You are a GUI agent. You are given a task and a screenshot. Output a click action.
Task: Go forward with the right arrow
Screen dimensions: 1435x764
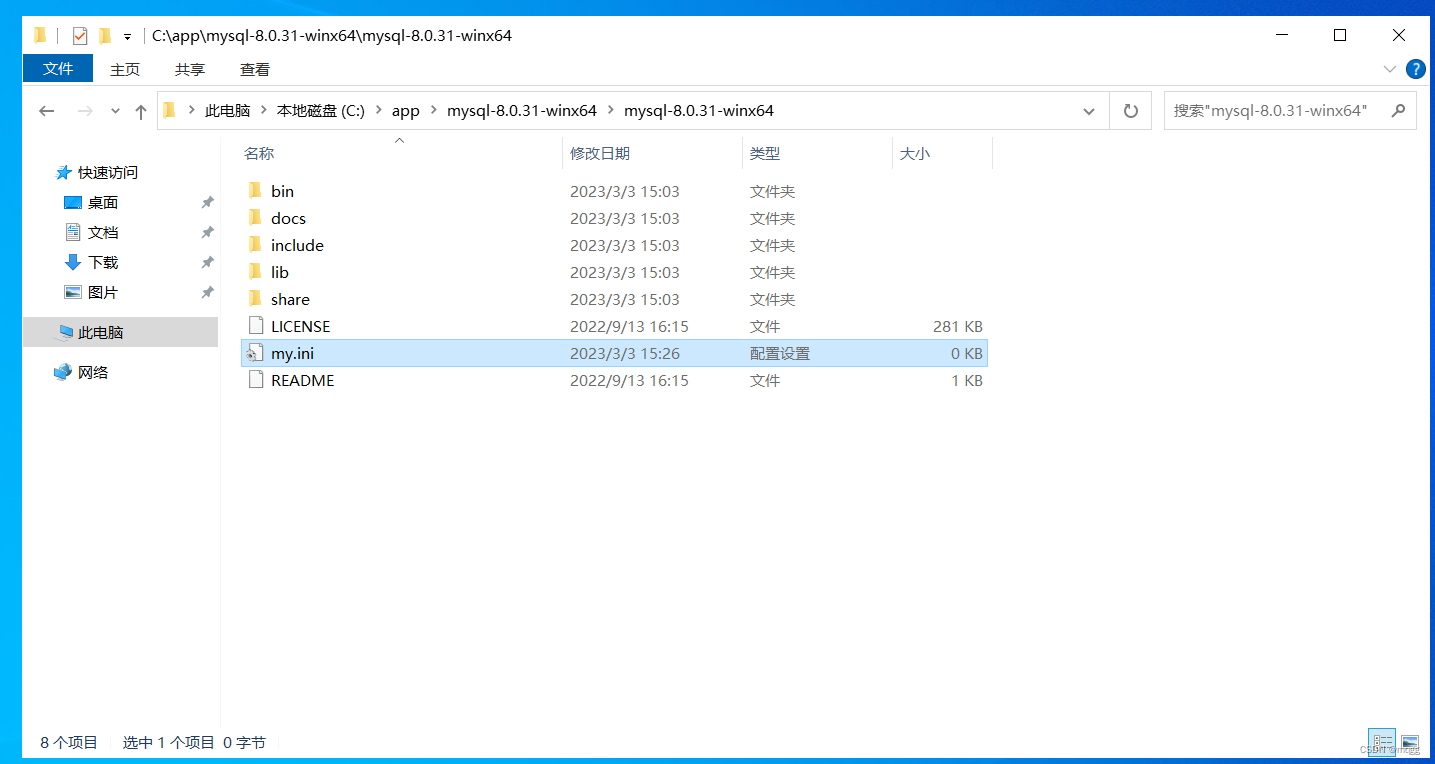coord(85,111)
